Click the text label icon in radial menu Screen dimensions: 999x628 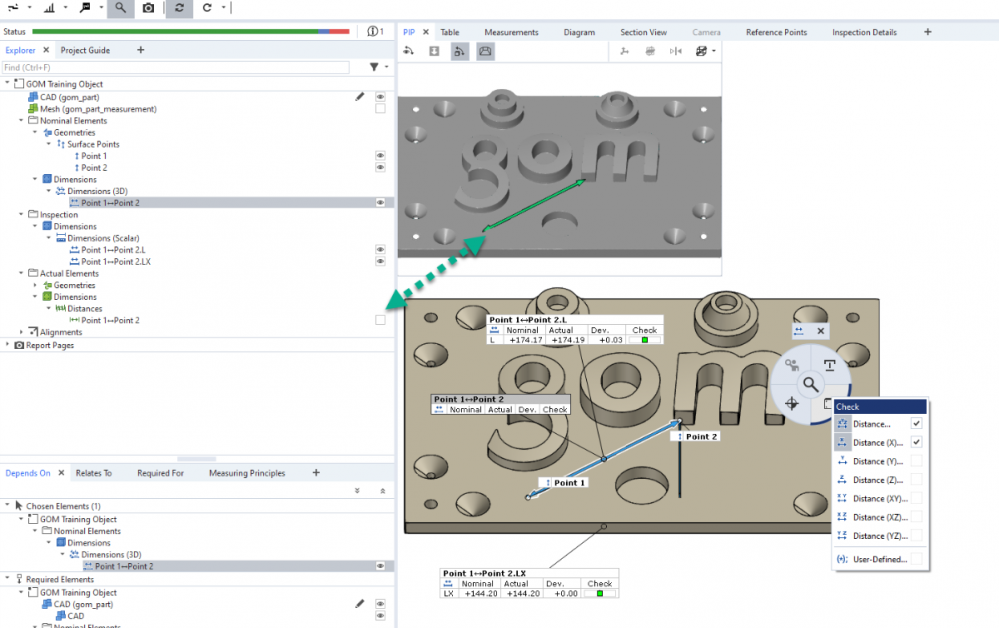829,365
